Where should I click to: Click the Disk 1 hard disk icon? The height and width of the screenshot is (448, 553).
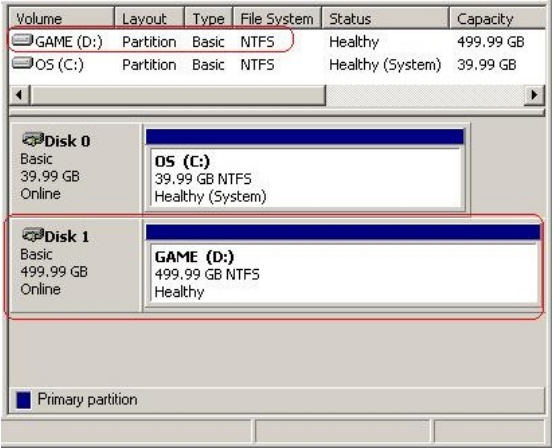pos(32,235)
